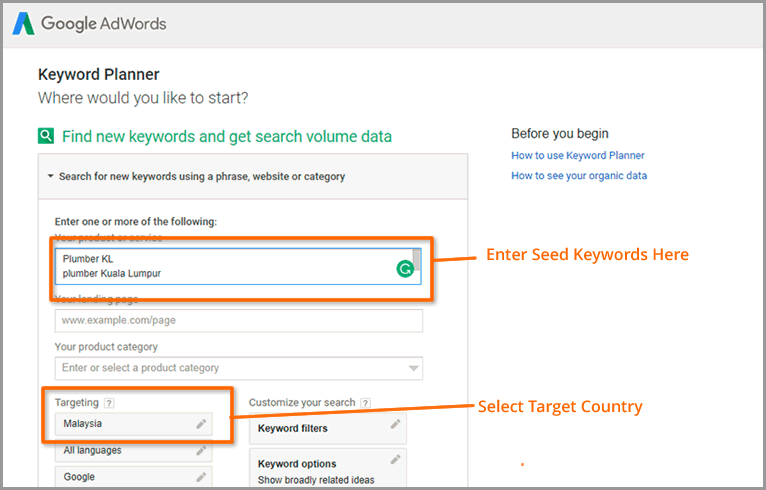Screen dimensions: 766x490
Task: Select the All languages box
Action: pyautogui.click(x=133, y=450)
